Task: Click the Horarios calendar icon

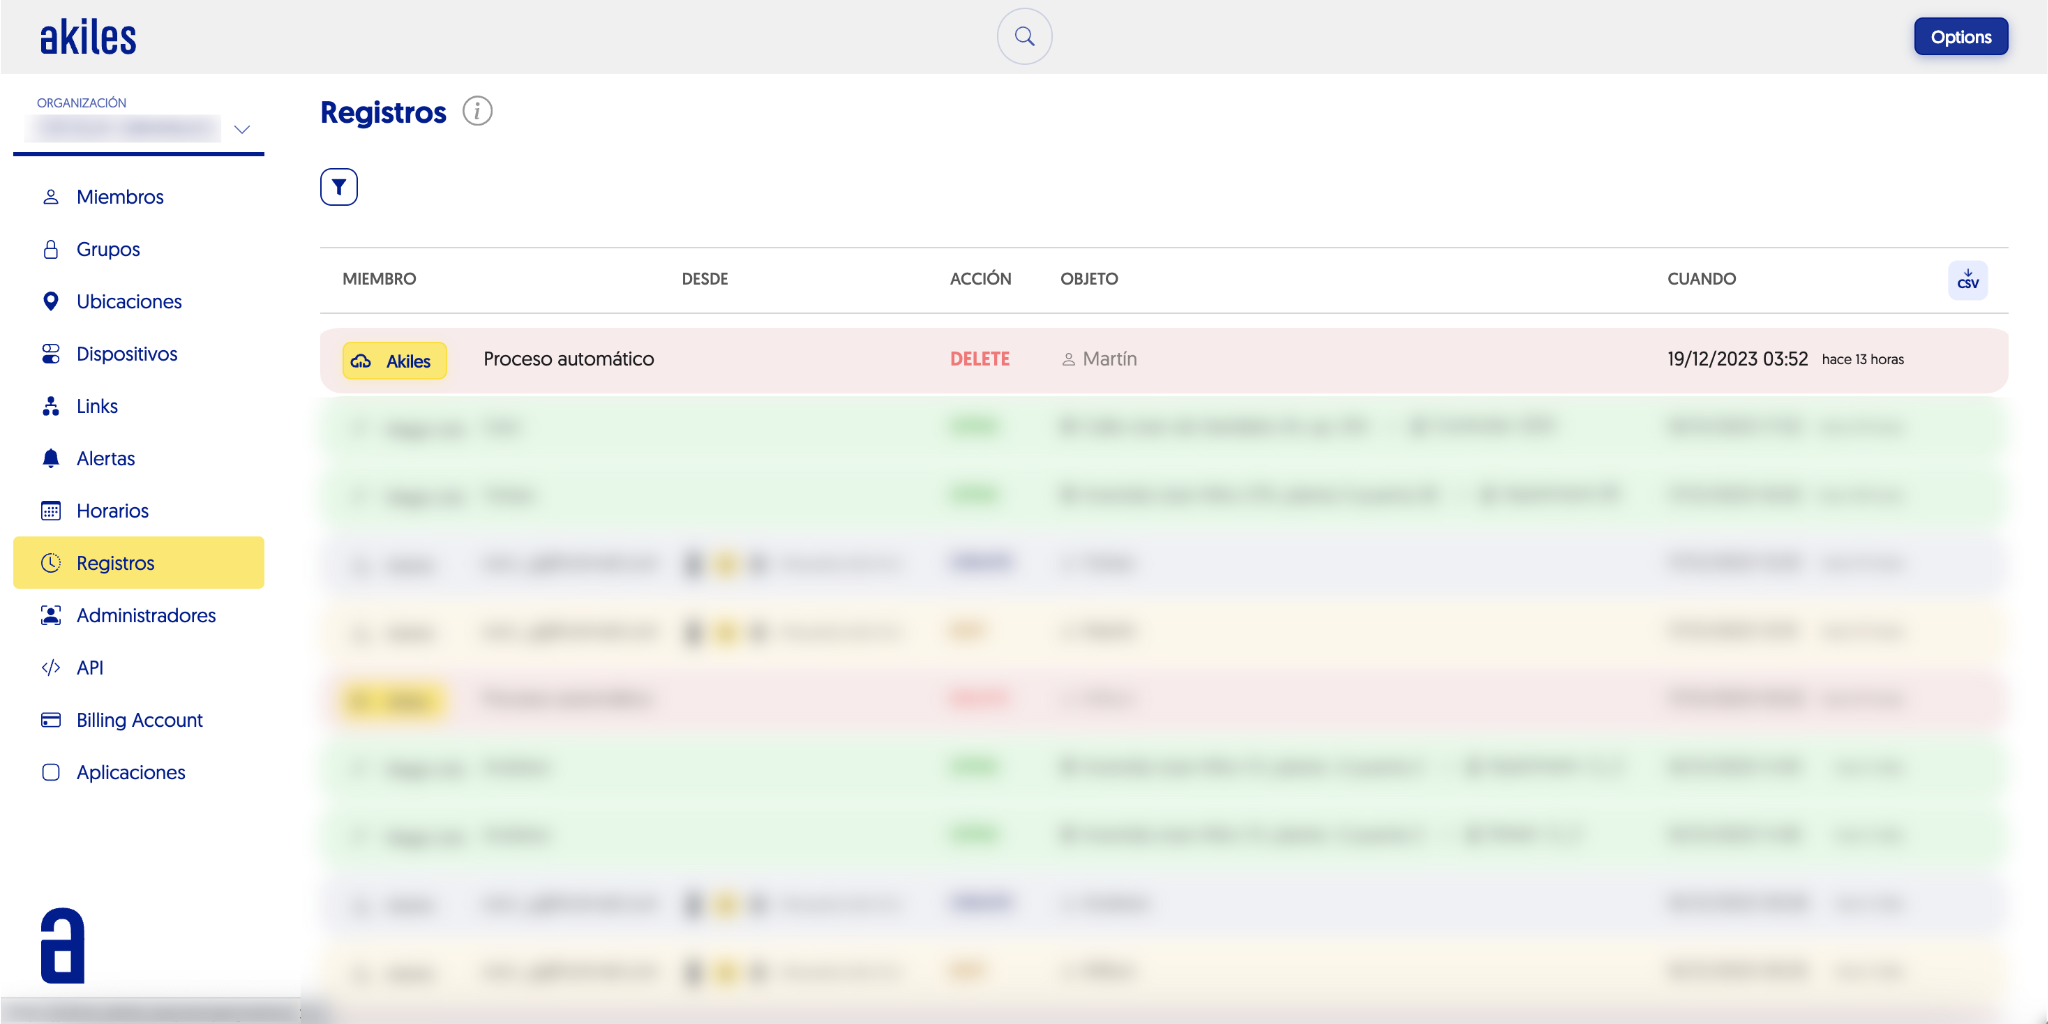Action: pos(51,511)
